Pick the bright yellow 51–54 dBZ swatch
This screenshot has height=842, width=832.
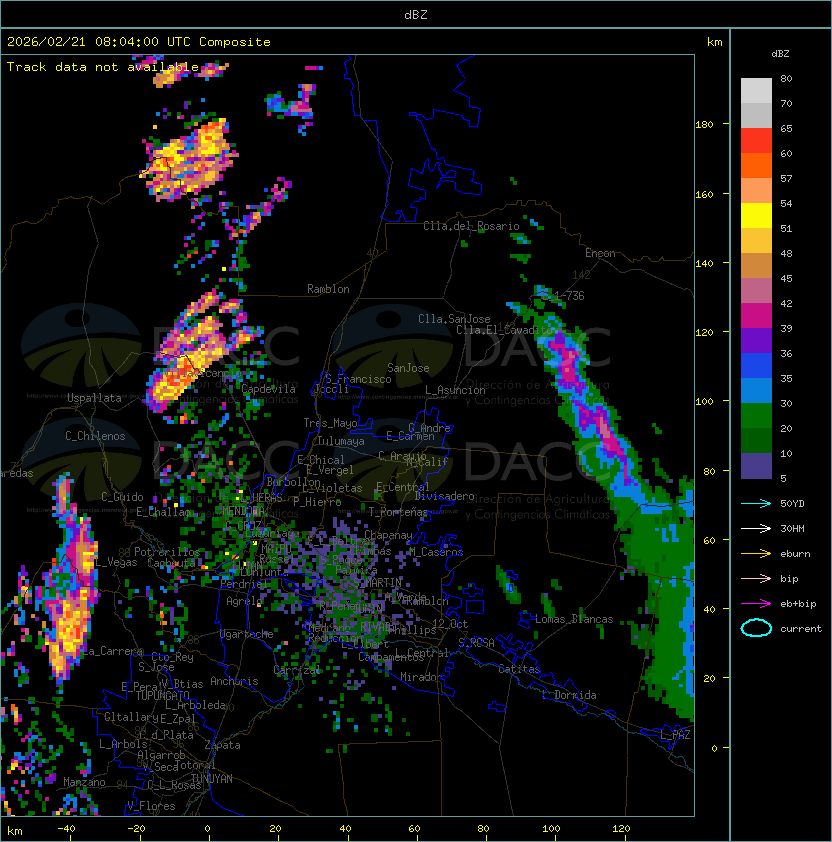tap(756, 215)
